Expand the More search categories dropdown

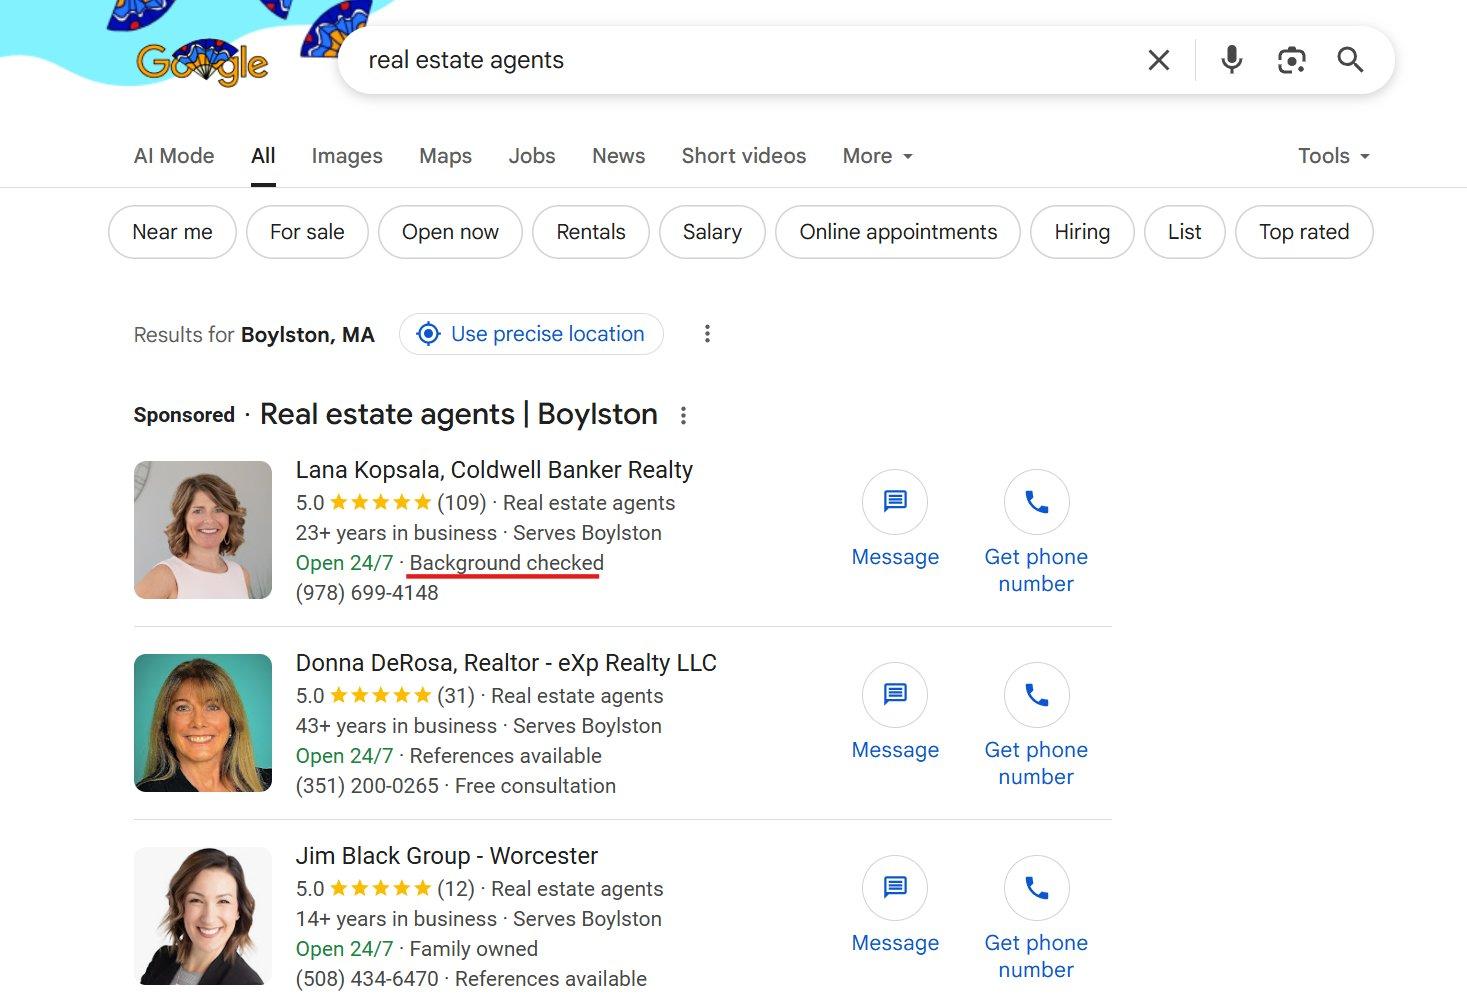tap(878, 156)
